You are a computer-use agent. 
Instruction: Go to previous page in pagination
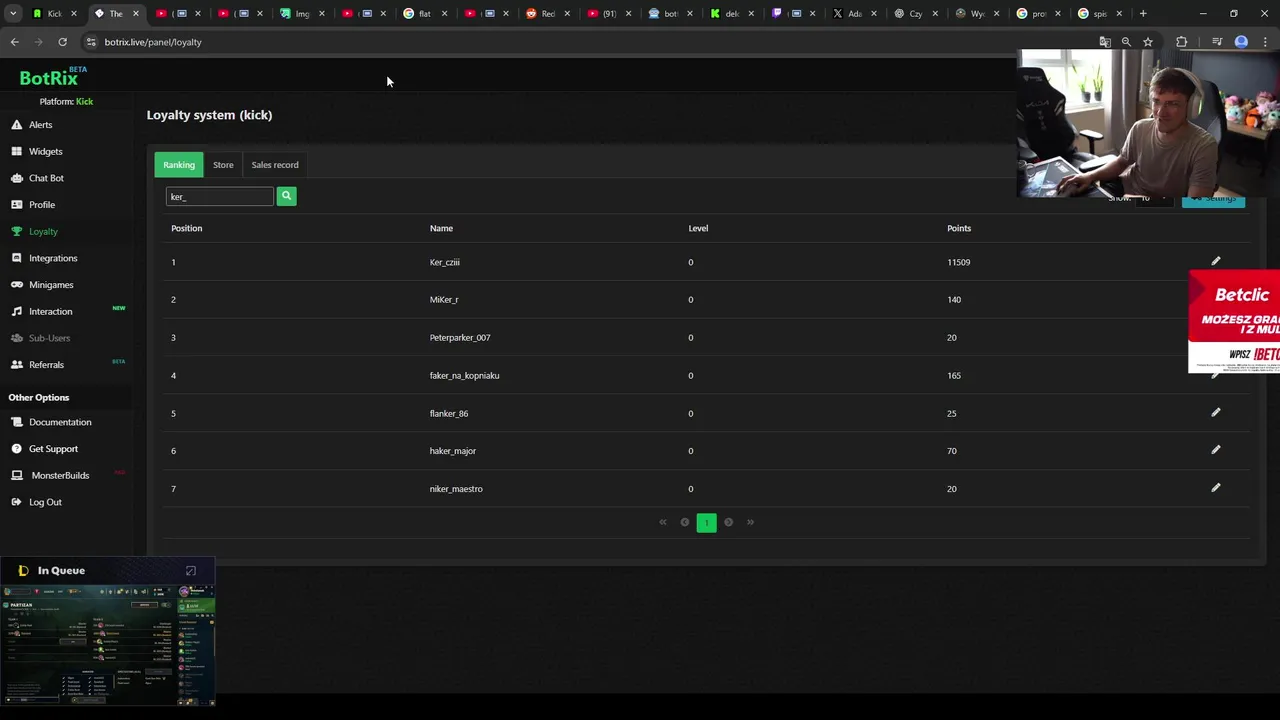coord(685,522)
